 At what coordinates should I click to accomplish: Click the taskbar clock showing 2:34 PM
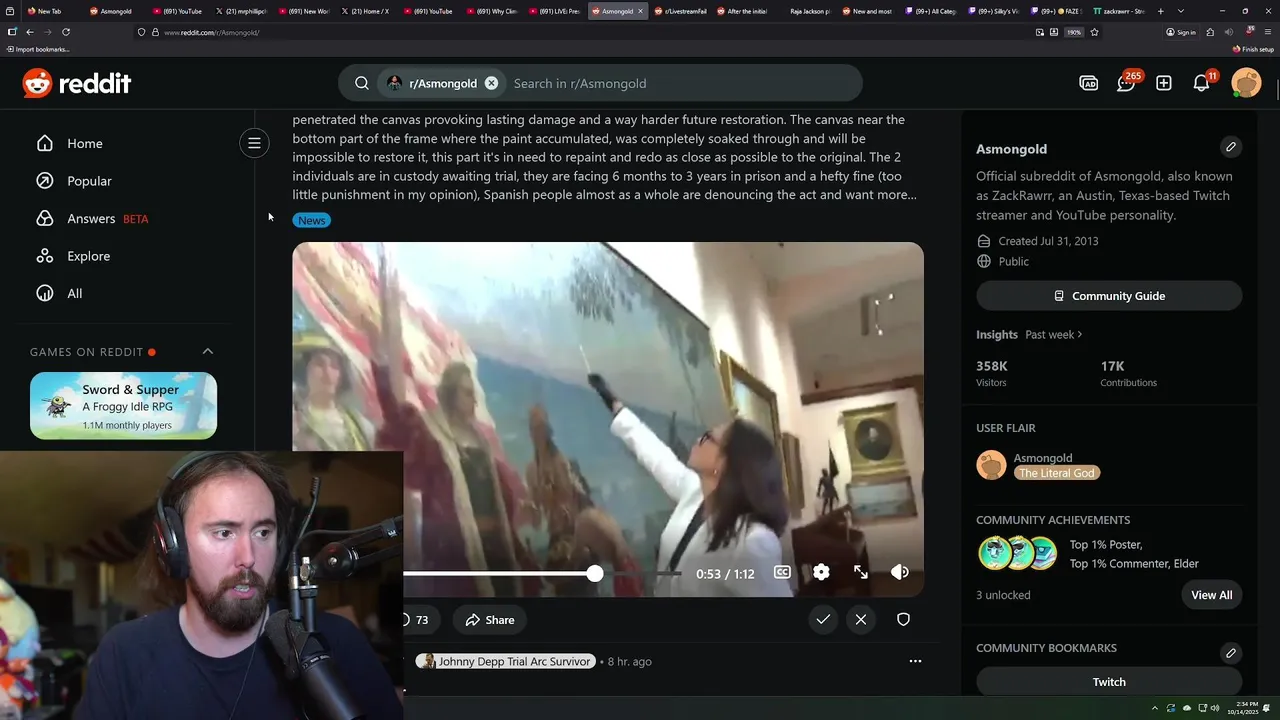pyautogui.click(x=1243, y=708)
